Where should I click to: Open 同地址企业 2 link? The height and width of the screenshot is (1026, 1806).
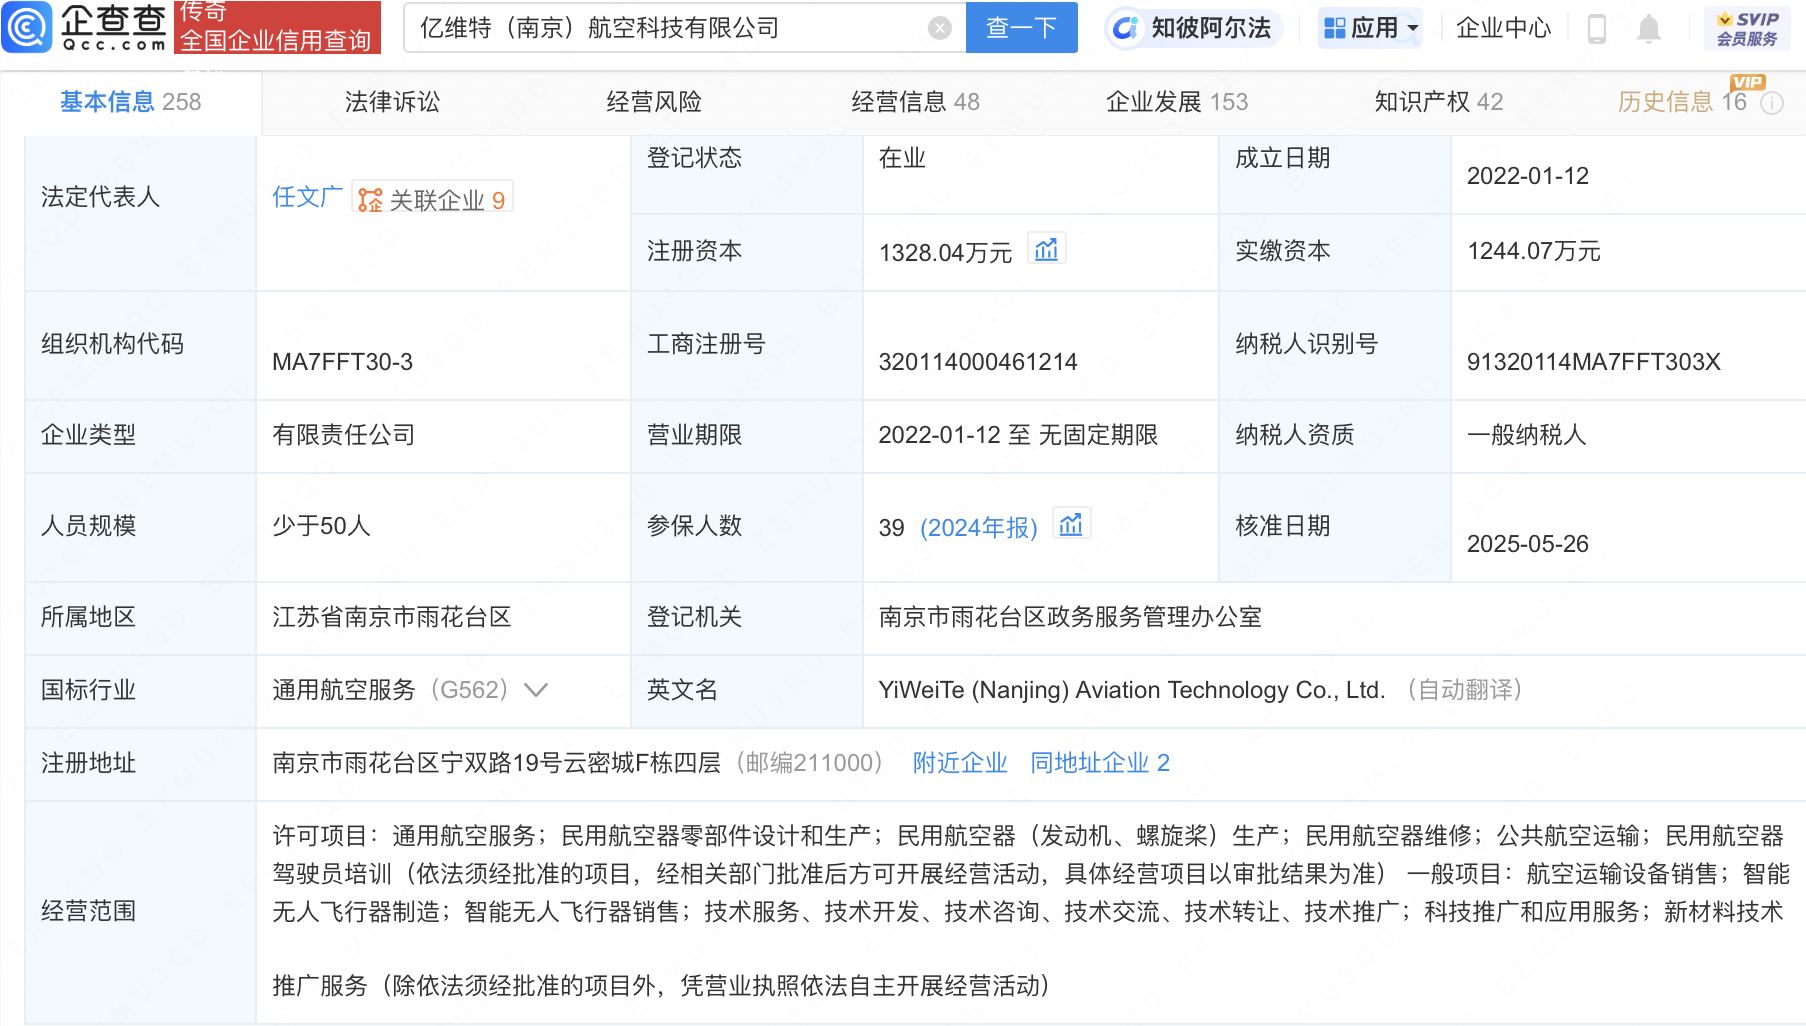1100,763
